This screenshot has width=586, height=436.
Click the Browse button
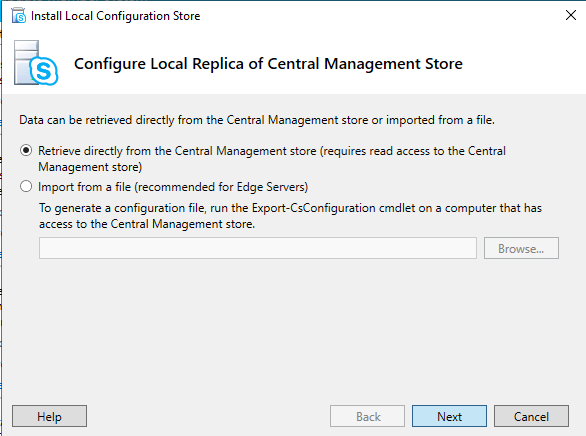521,248
